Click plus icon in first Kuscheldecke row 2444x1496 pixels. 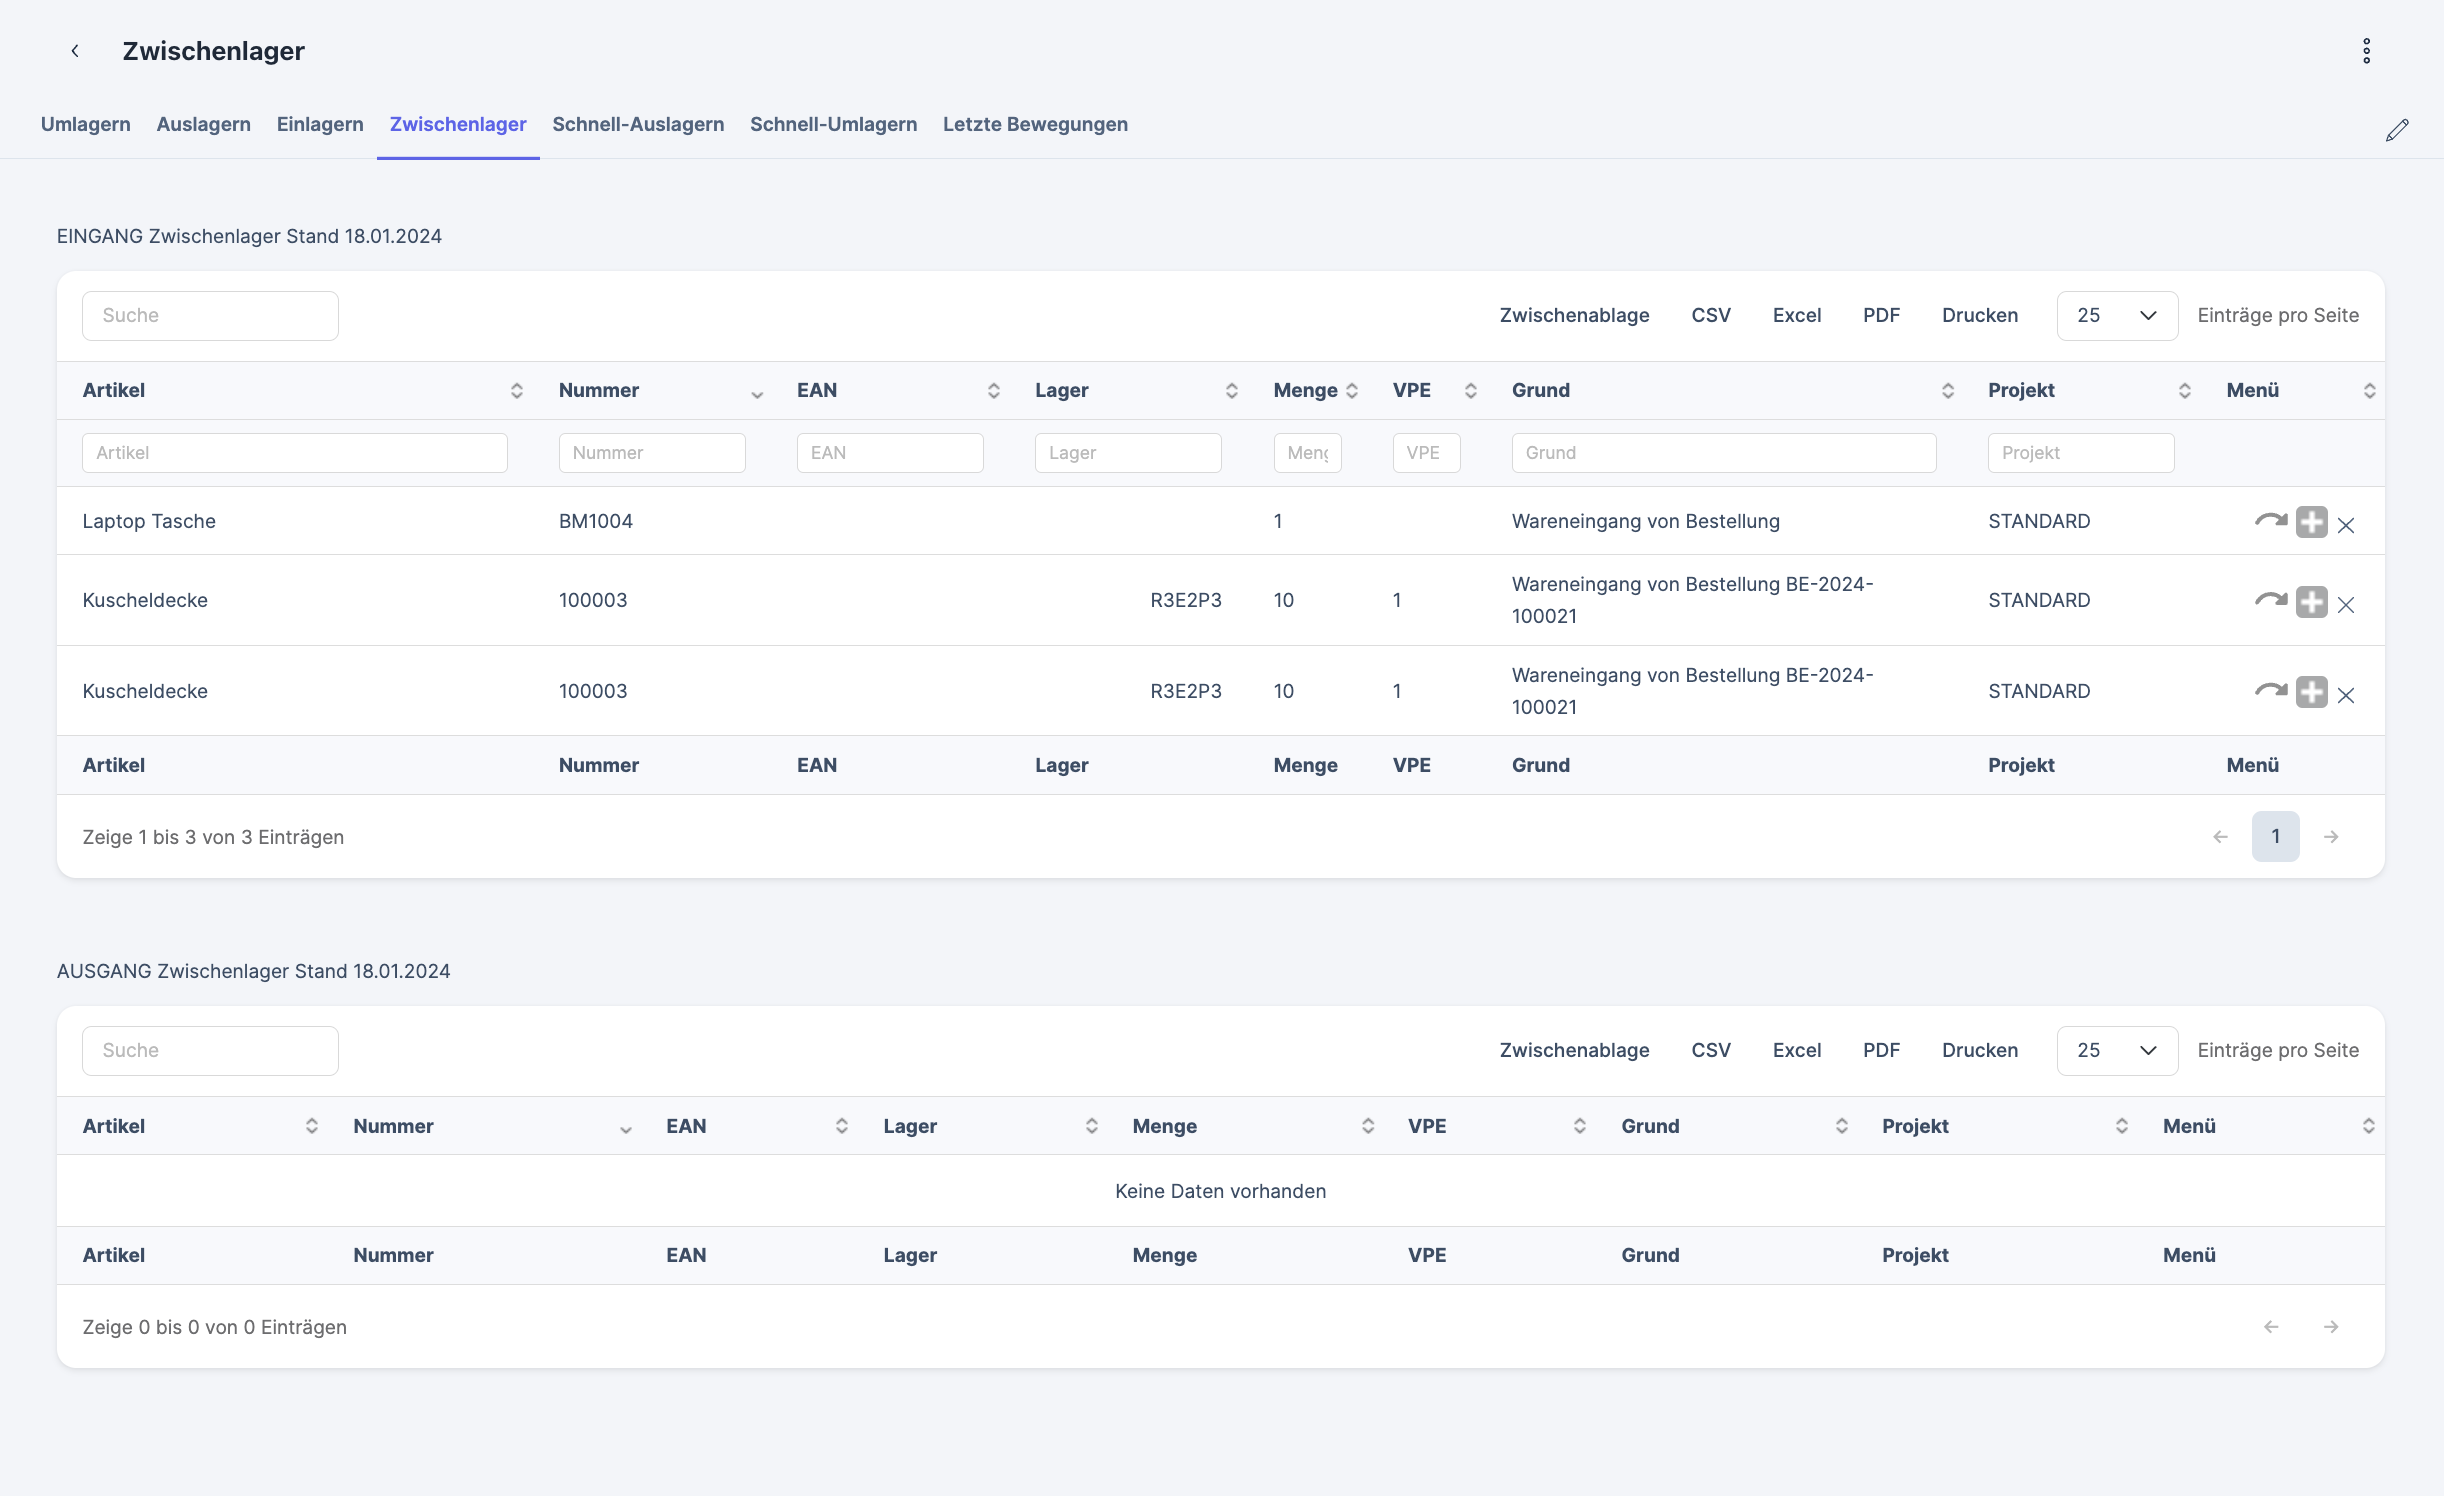point(2311,602)
